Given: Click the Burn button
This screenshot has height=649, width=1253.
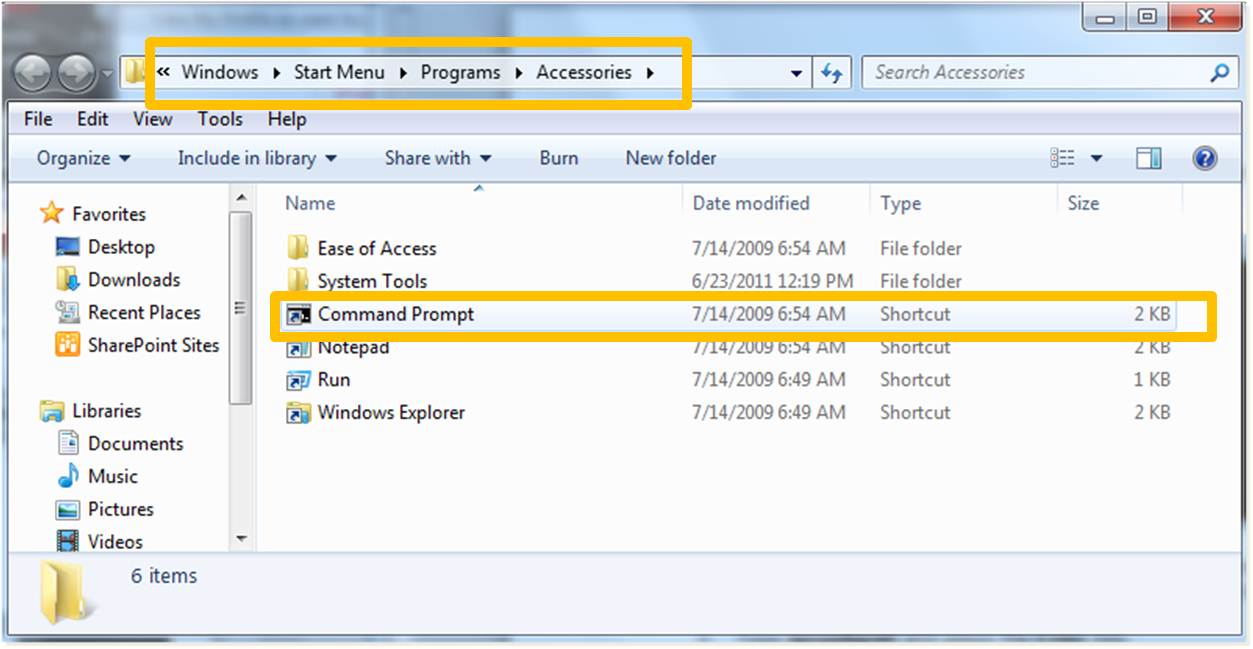Looking at the screenshot, I should point(558,158).
